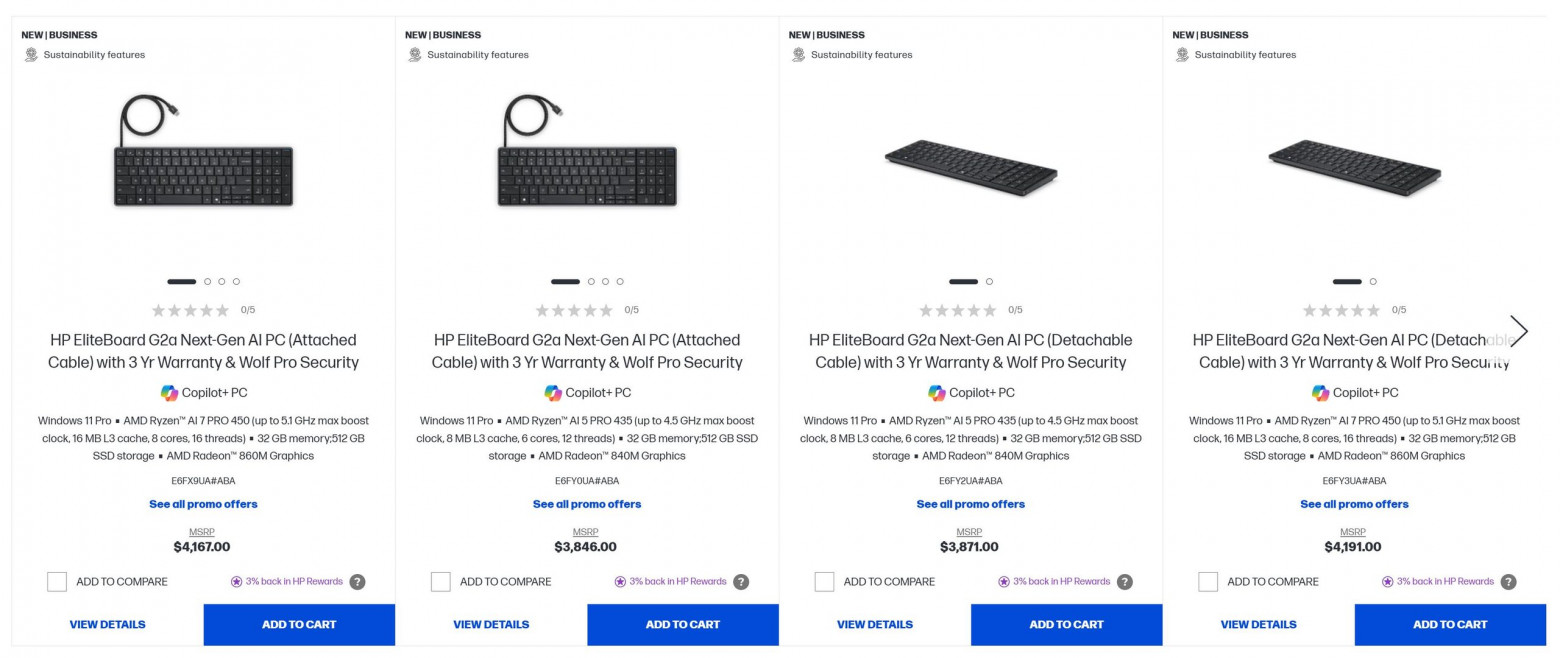Show second image dot of first product
Image resolution: width=1560 pixels, height=658 pixels.
[x=207, y=282]
